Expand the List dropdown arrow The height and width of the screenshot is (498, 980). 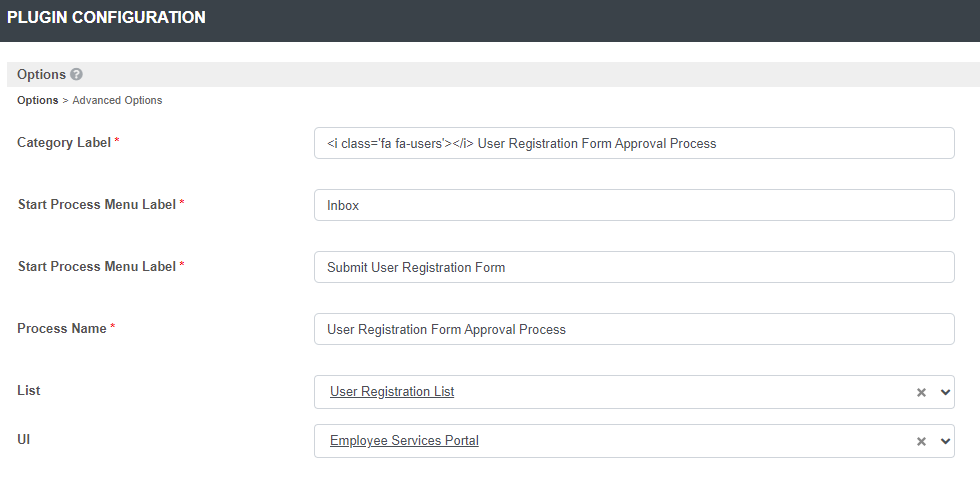[945, 393]
